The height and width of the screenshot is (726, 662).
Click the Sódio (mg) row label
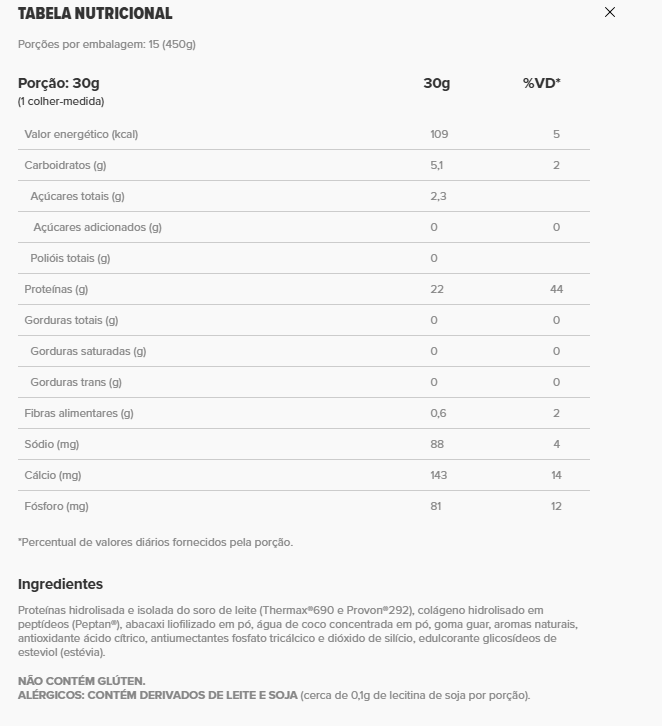51,444
